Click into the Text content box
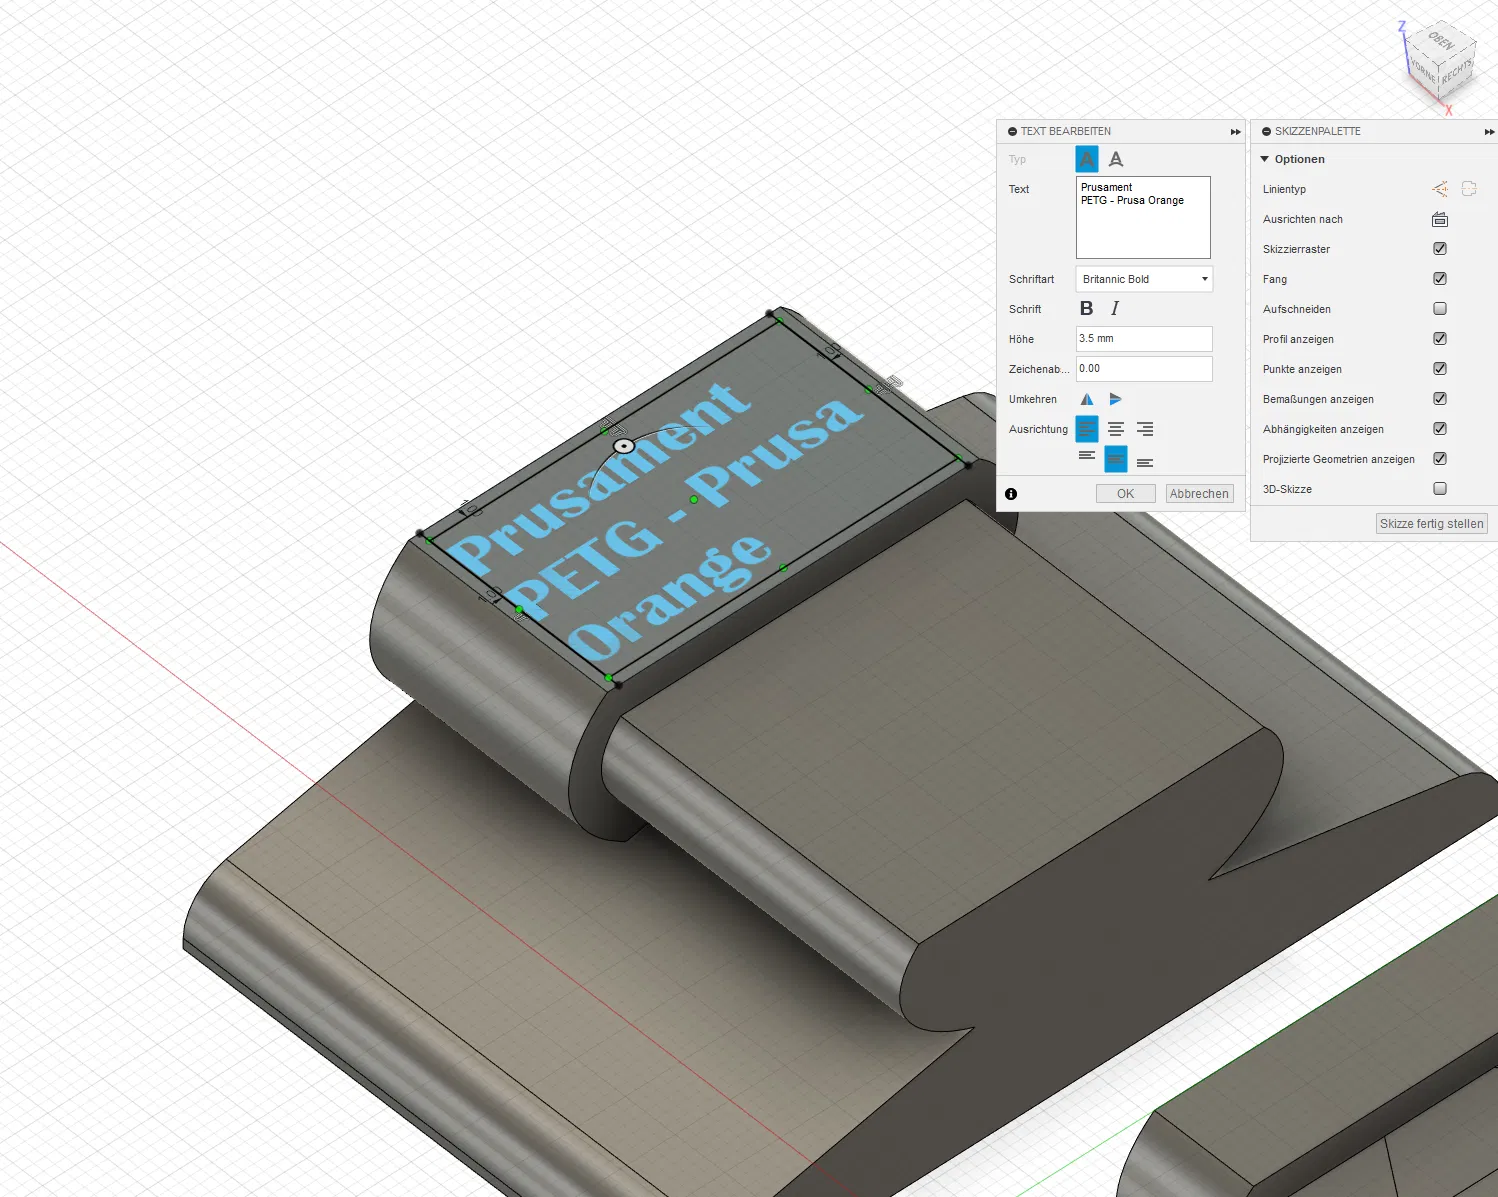This screenshot has width=1498, height=1197. [x=1143, y=218]
